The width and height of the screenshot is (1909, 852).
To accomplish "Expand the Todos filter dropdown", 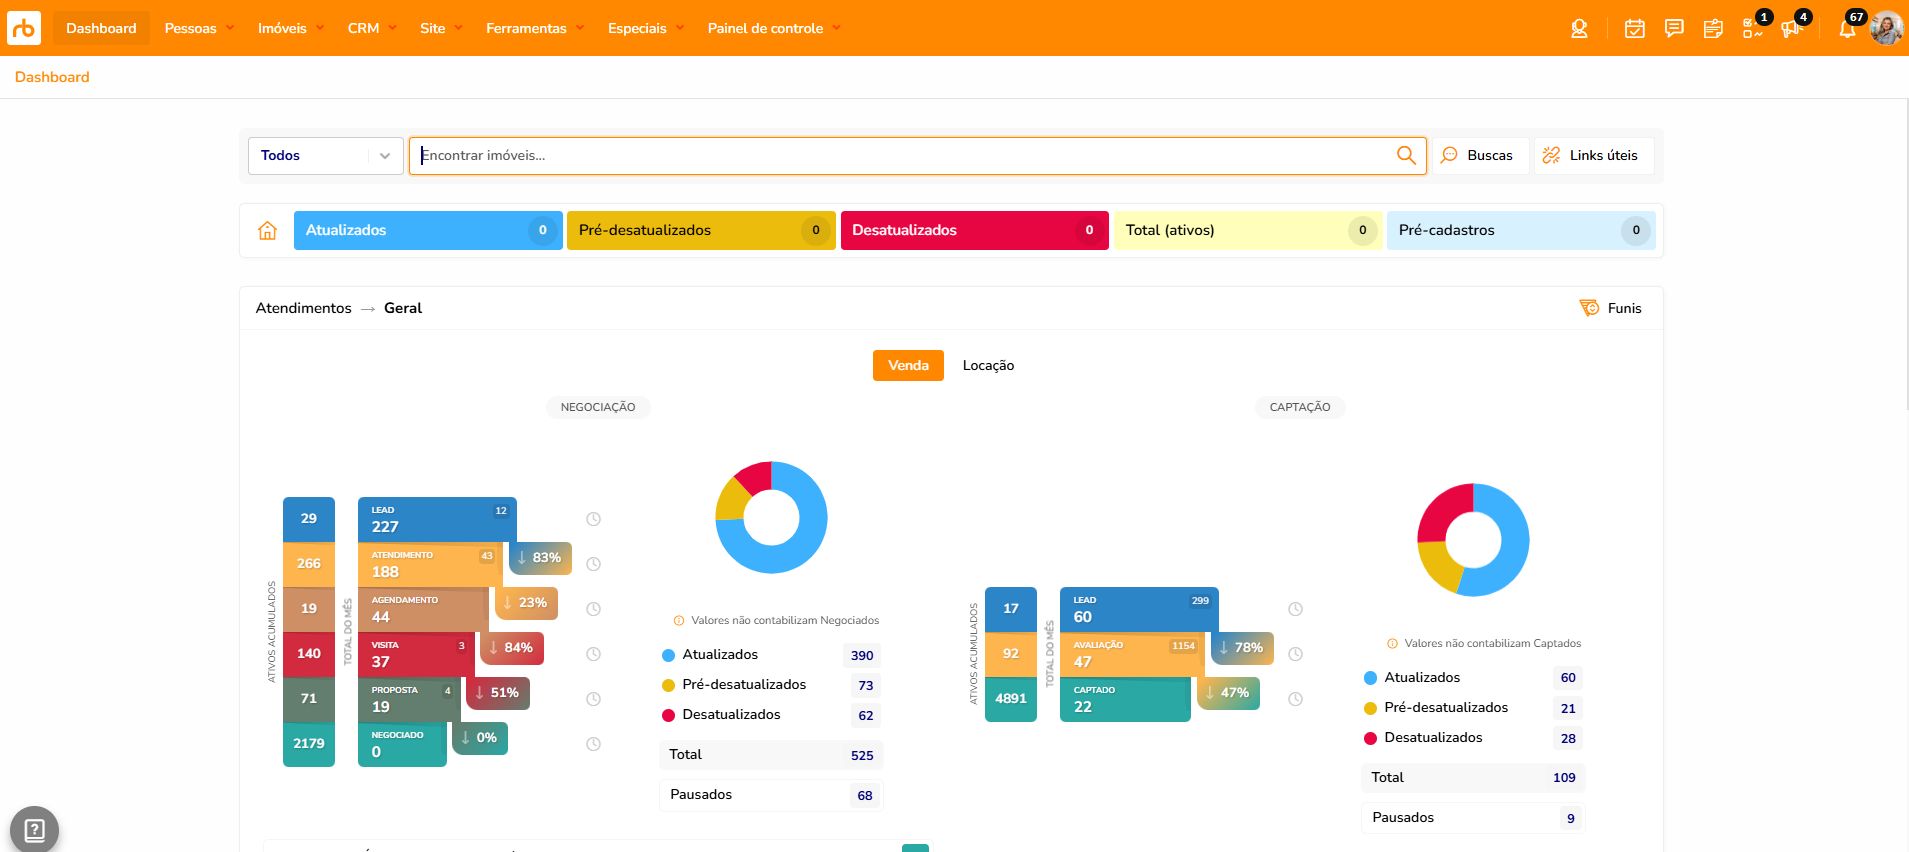I will click(325, 156).
